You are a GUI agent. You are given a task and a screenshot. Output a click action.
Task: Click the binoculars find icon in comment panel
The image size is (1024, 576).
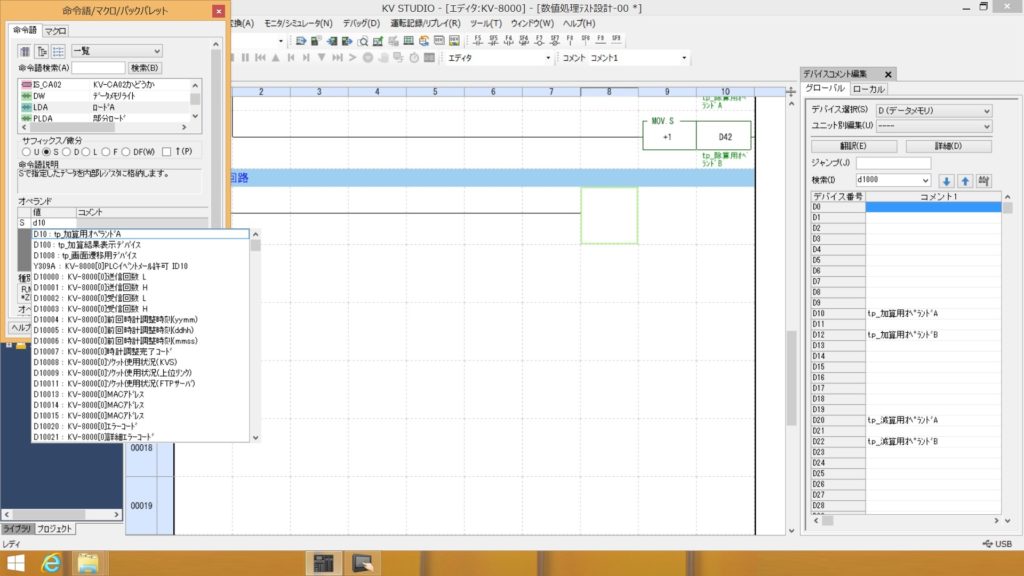coord(984,180)
